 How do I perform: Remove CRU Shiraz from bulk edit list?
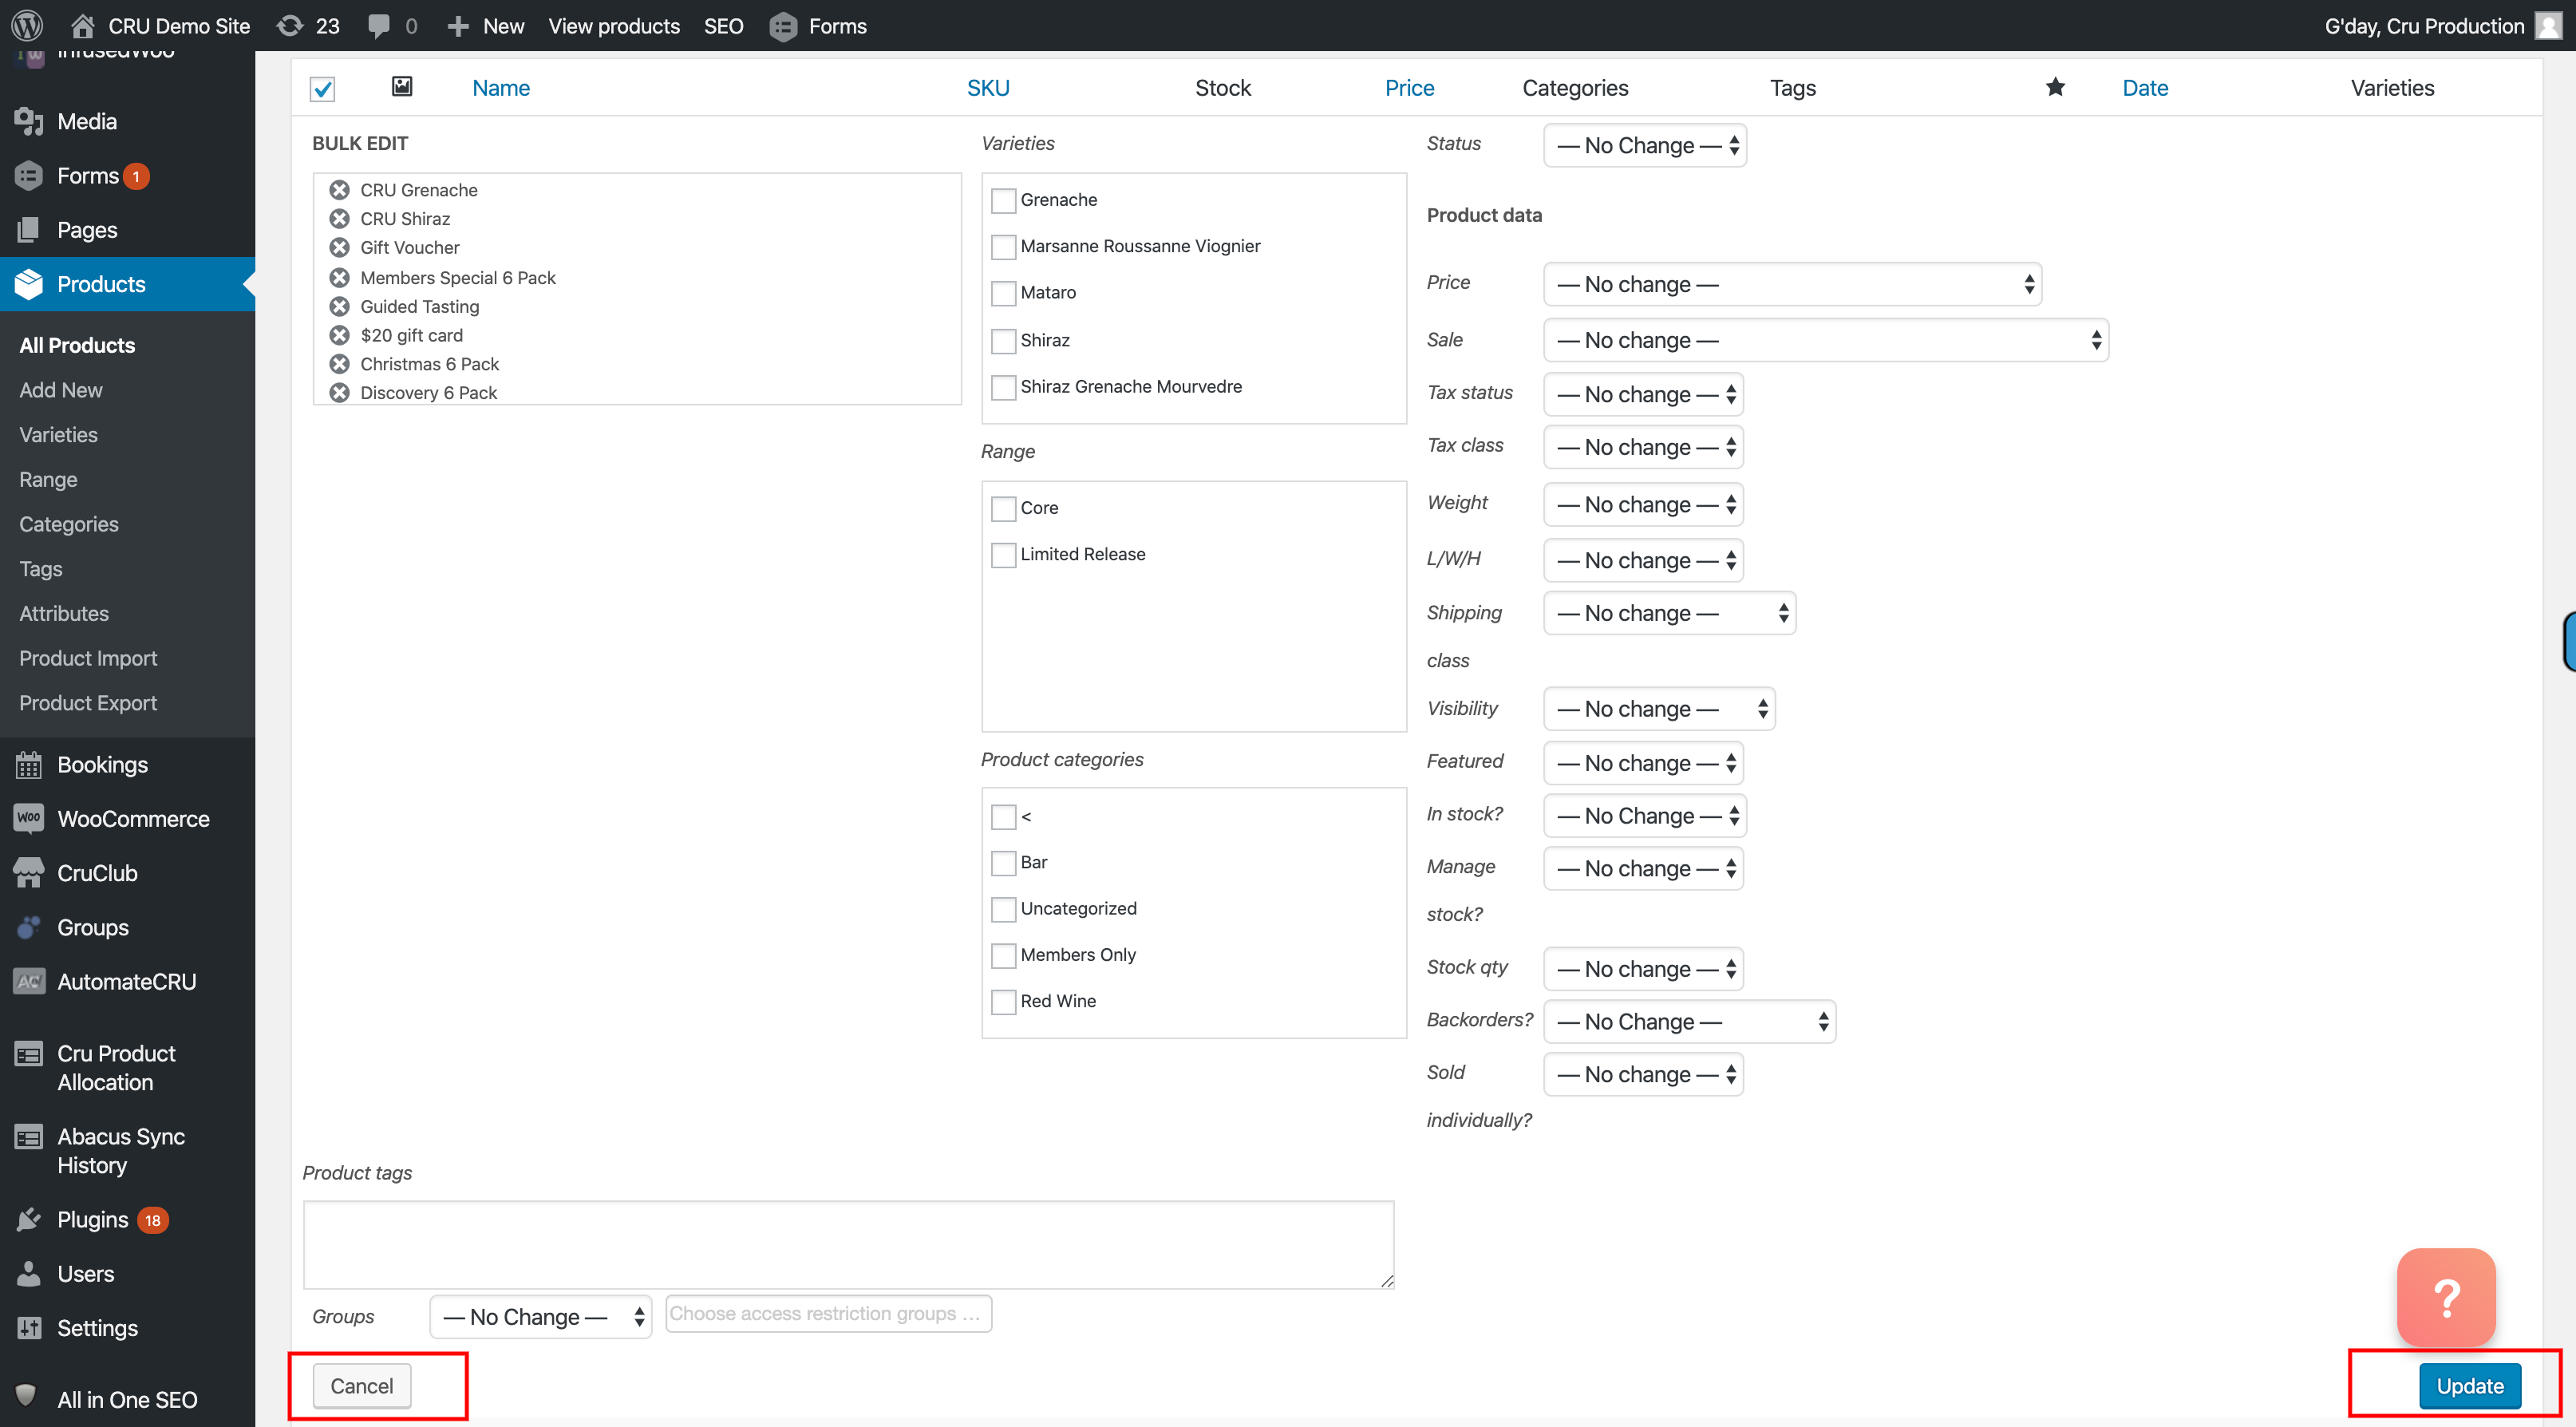(x=340, y=219)
